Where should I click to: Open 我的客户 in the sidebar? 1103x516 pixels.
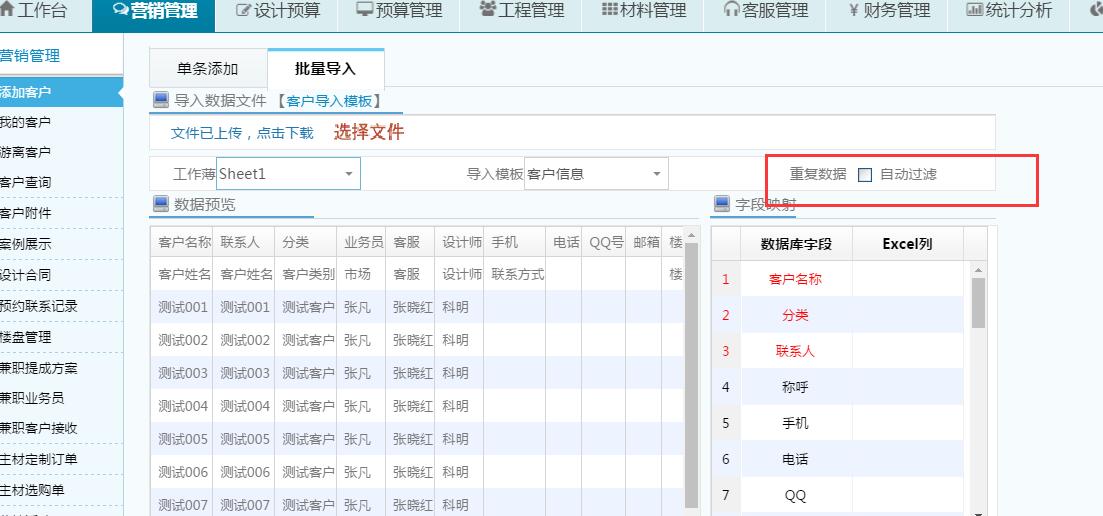[x=26, y=122]
